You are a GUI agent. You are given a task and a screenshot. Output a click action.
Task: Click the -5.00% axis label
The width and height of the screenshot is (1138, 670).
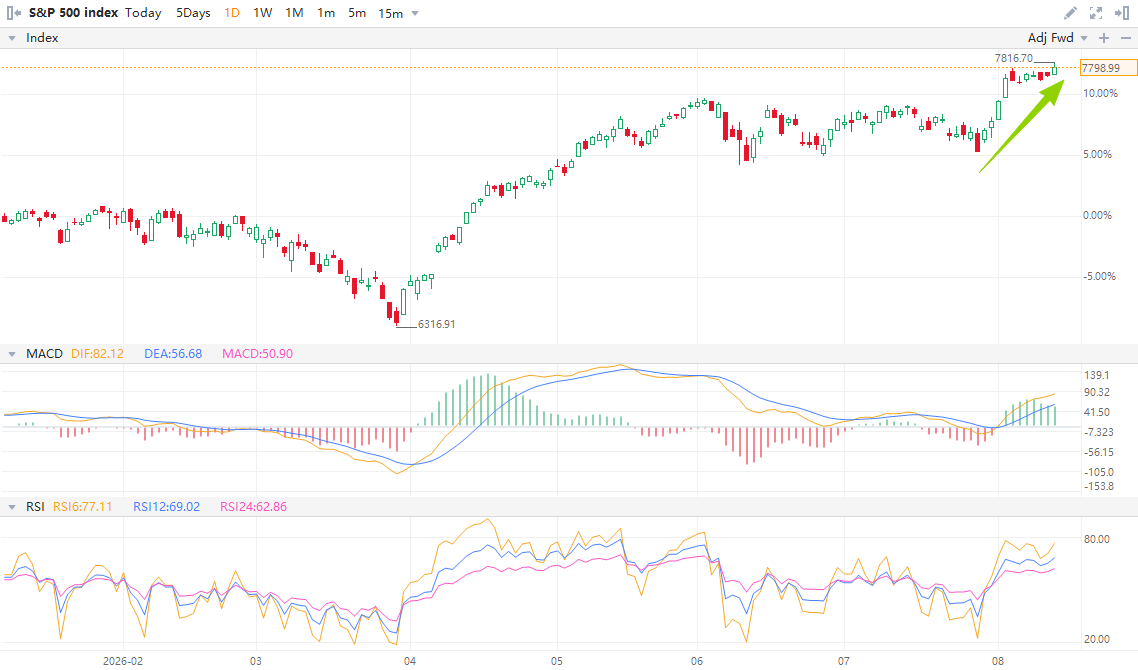(1100, 276)
